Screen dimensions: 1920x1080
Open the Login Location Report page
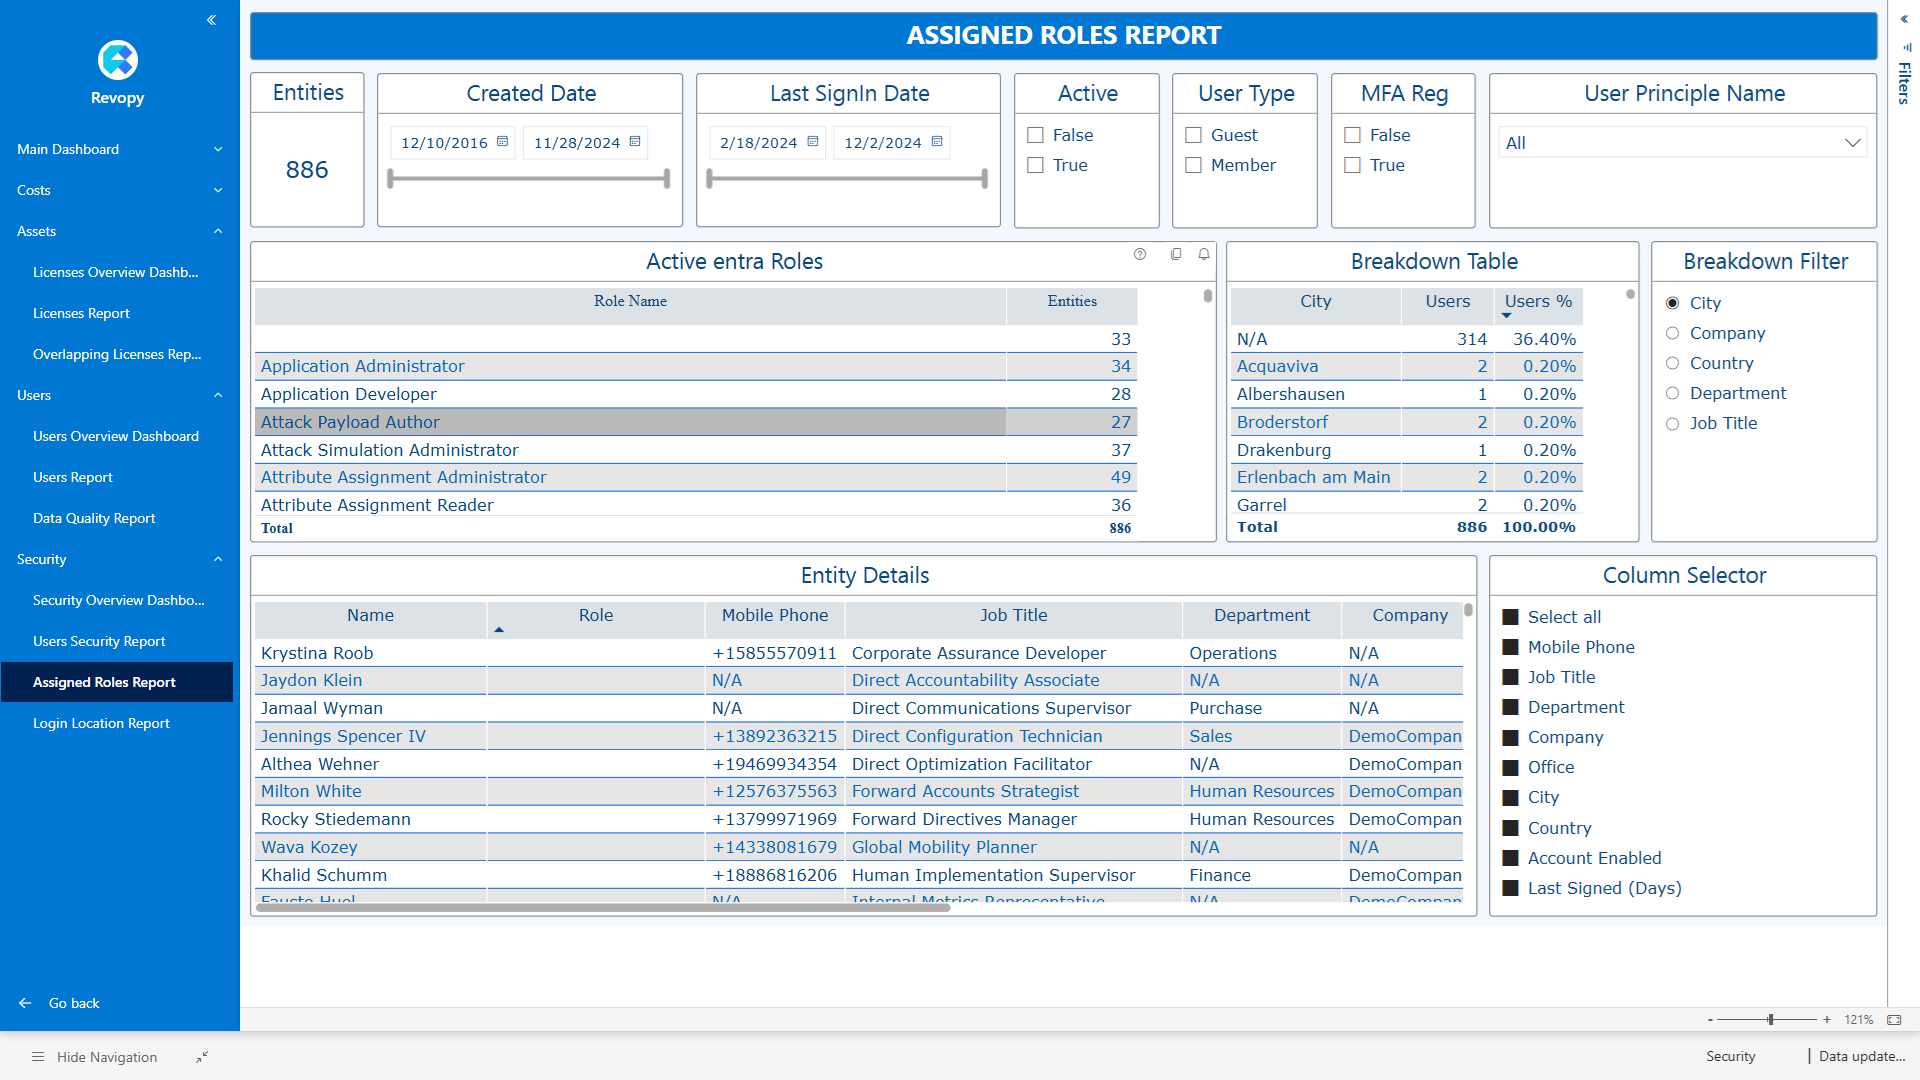tap(101, 723)
